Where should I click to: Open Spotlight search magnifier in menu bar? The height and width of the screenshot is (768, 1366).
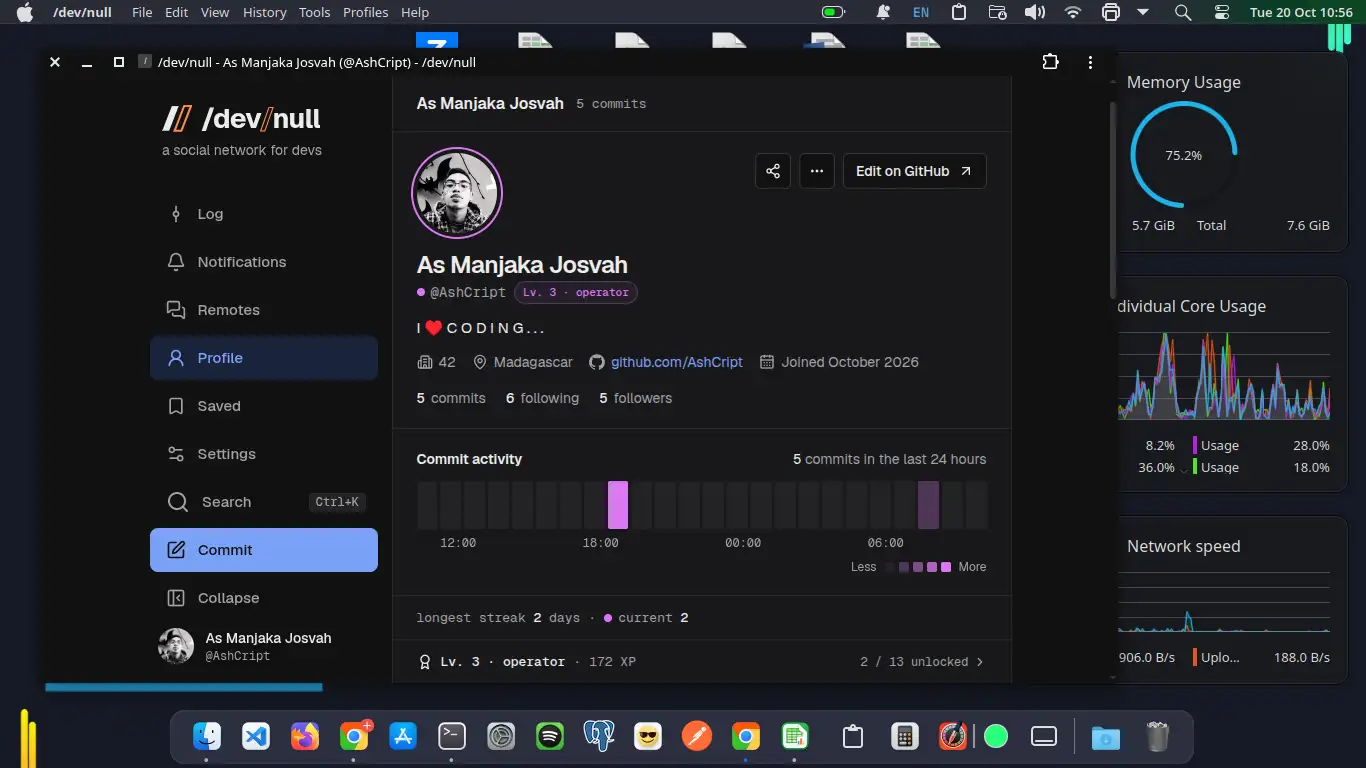coord(1183,13)
